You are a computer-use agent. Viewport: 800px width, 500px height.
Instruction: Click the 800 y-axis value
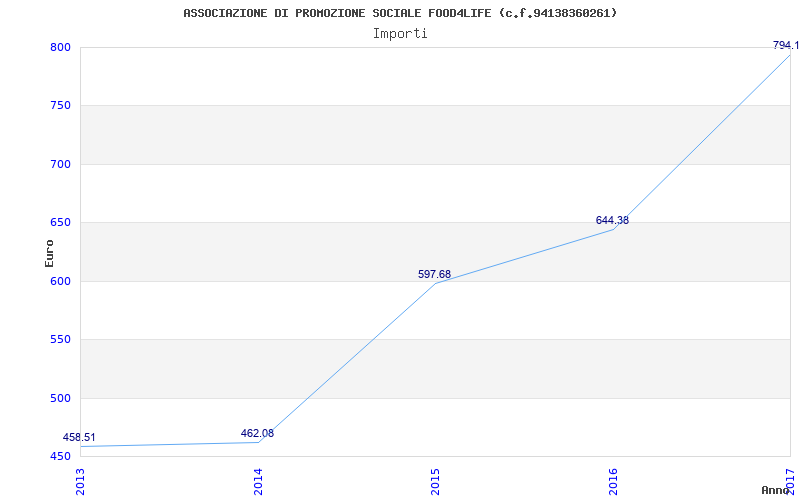(x=60, y=47)
